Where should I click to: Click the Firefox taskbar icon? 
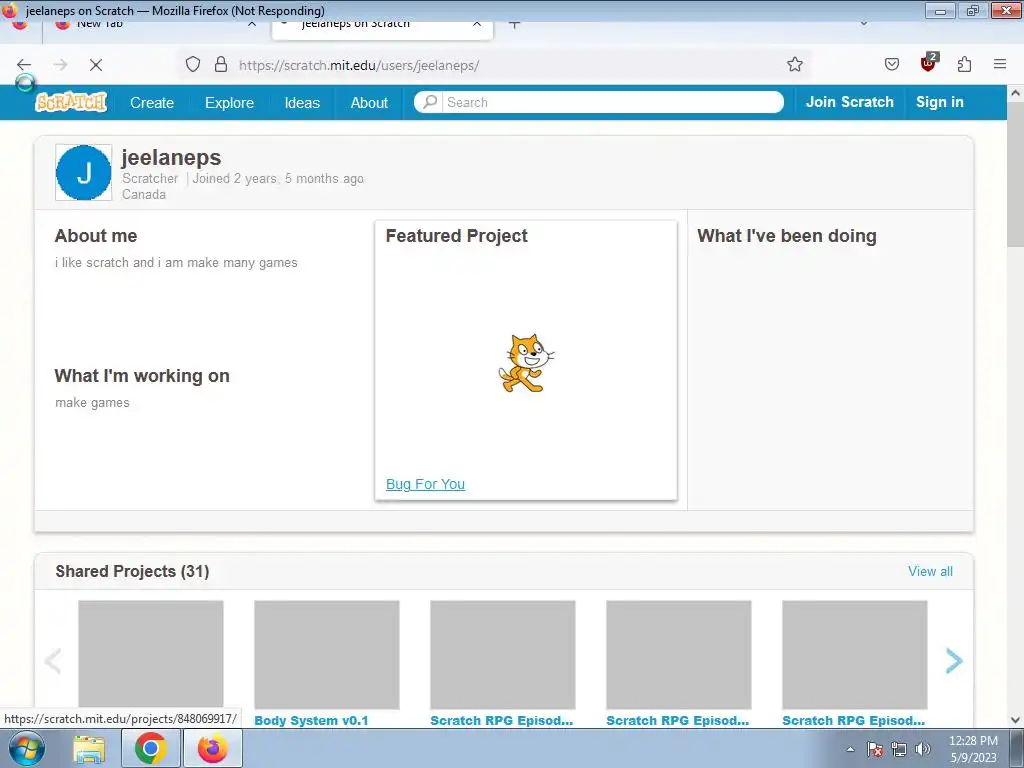coord(213,748)
